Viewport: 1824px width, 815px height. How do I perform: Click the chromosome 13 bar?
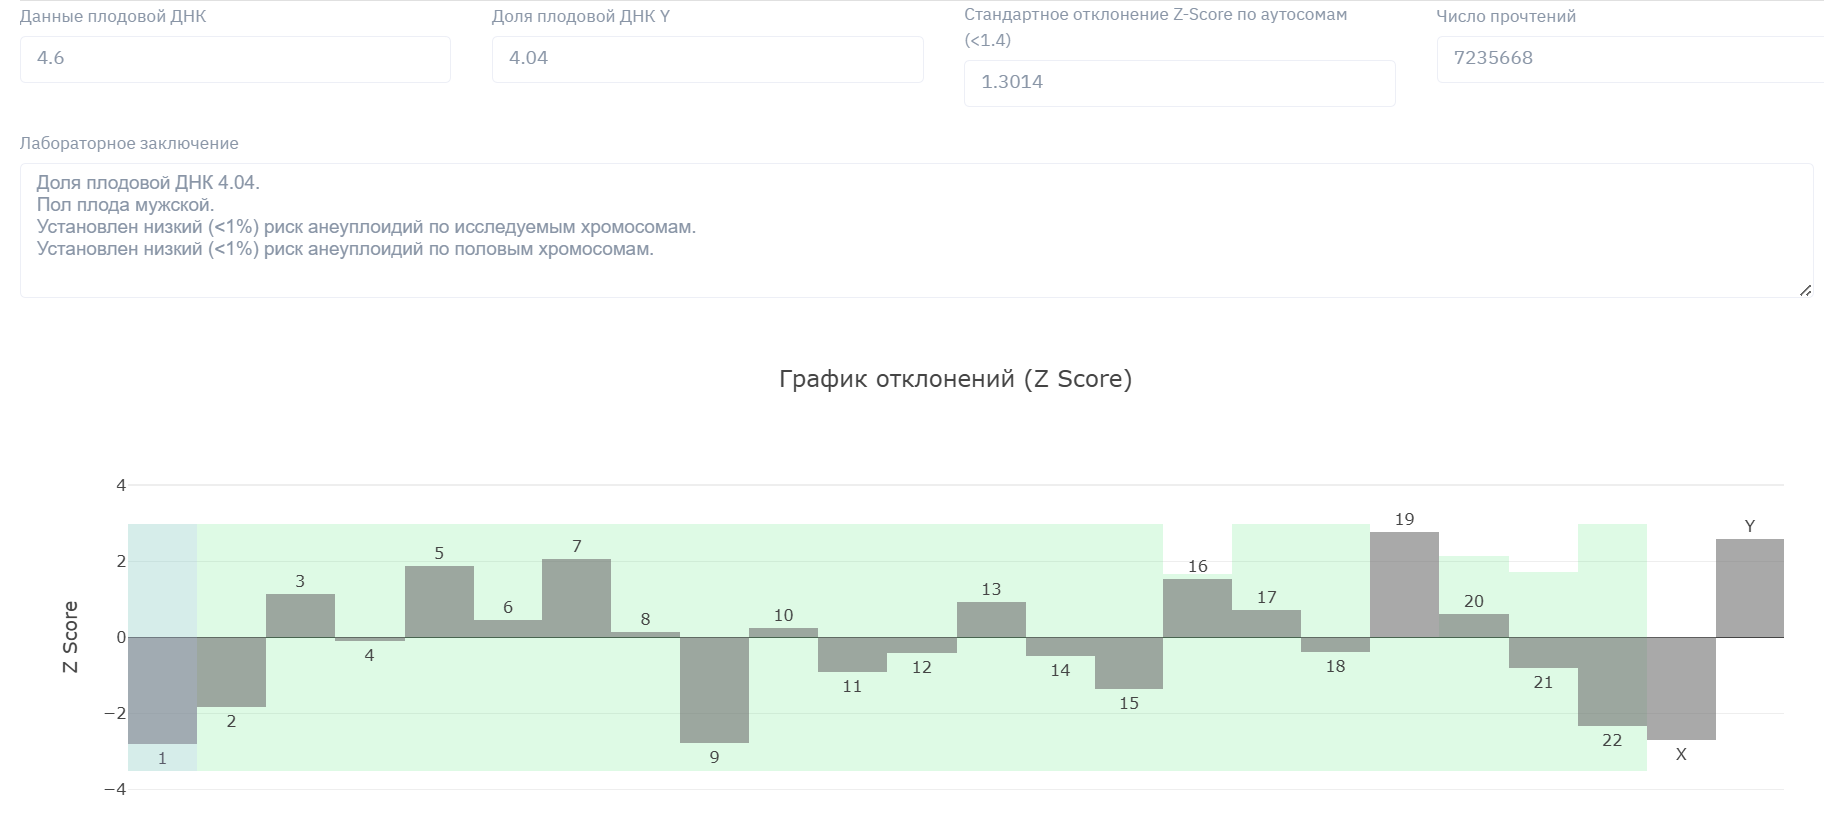point(991,620)
